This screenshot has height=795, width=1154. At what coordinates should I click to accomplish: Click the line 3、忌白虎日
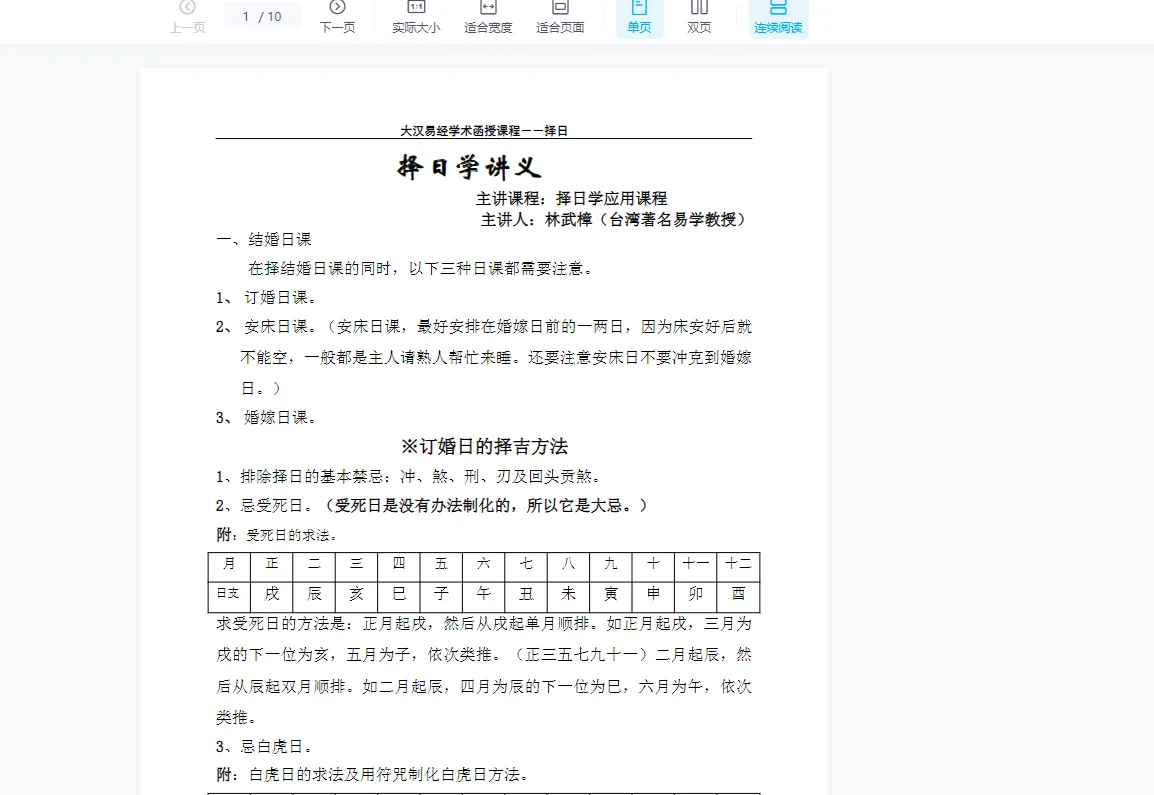click(265, 746)
